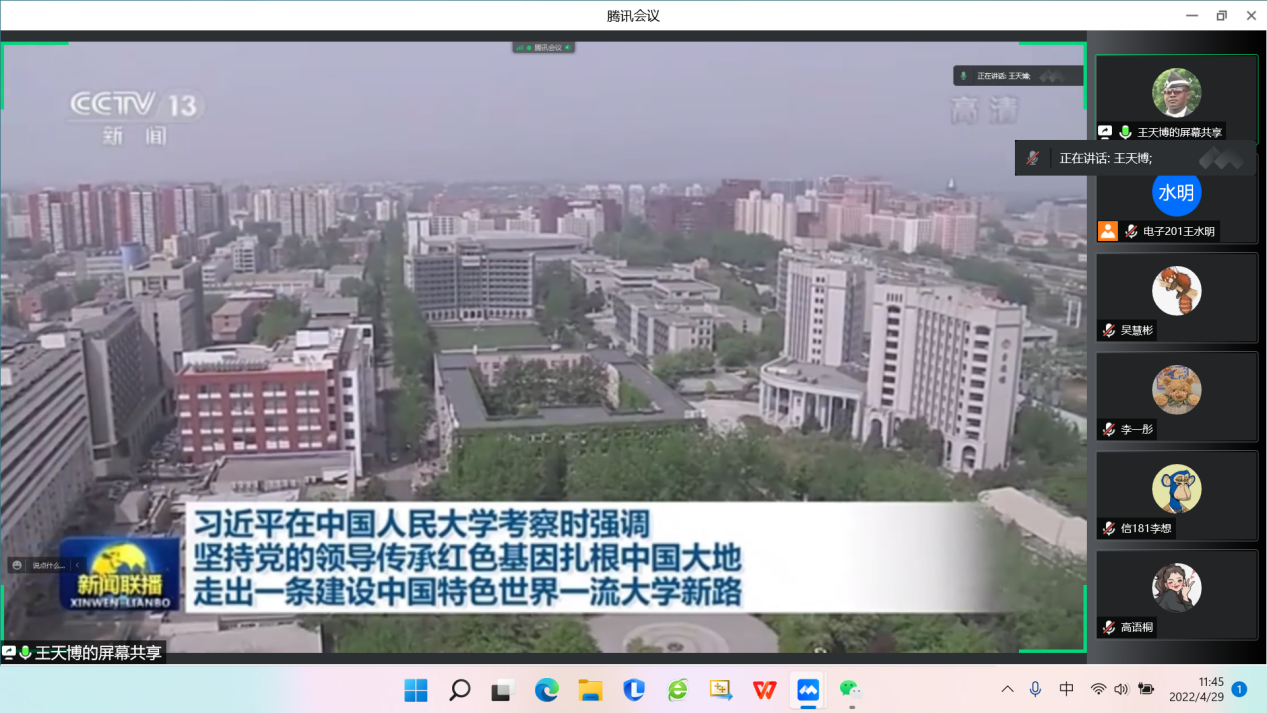Open WPS Office from taskbar
This screenshot has width=1267, height=713.
pyautogui.click(x=764, y=690)
